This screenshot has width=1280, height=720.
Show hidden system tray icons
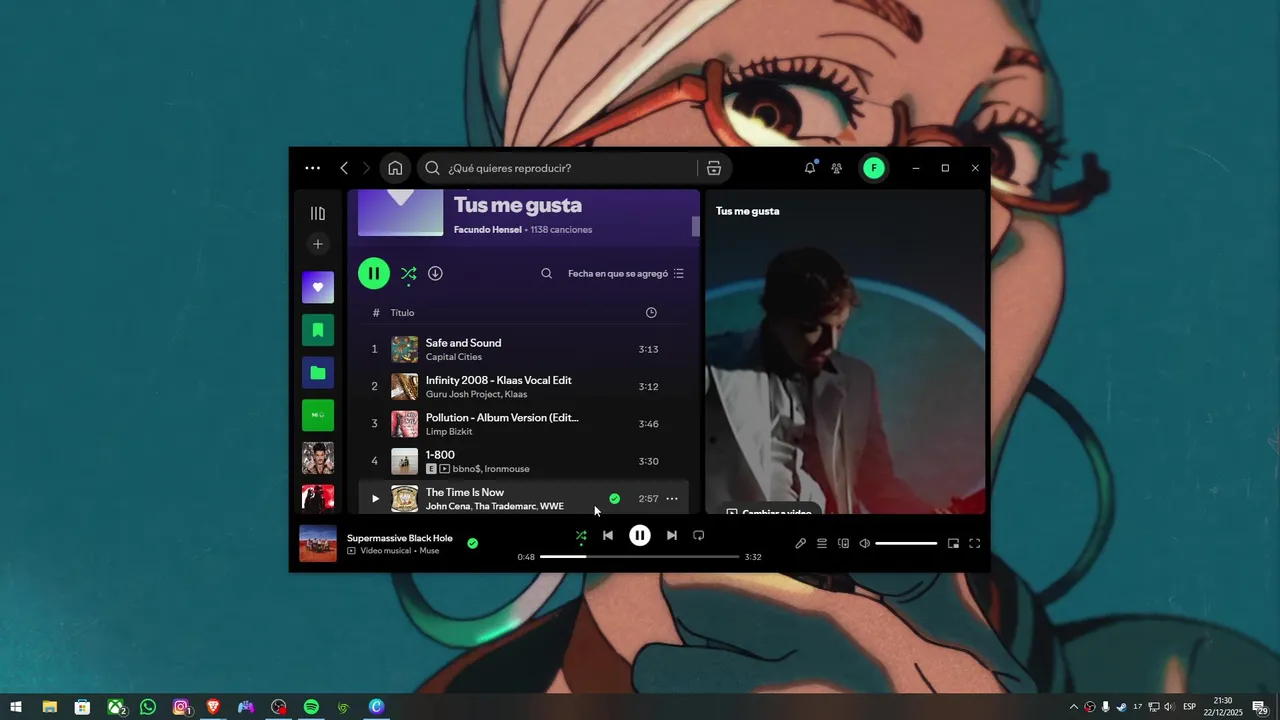click(x=1074, y=707)
